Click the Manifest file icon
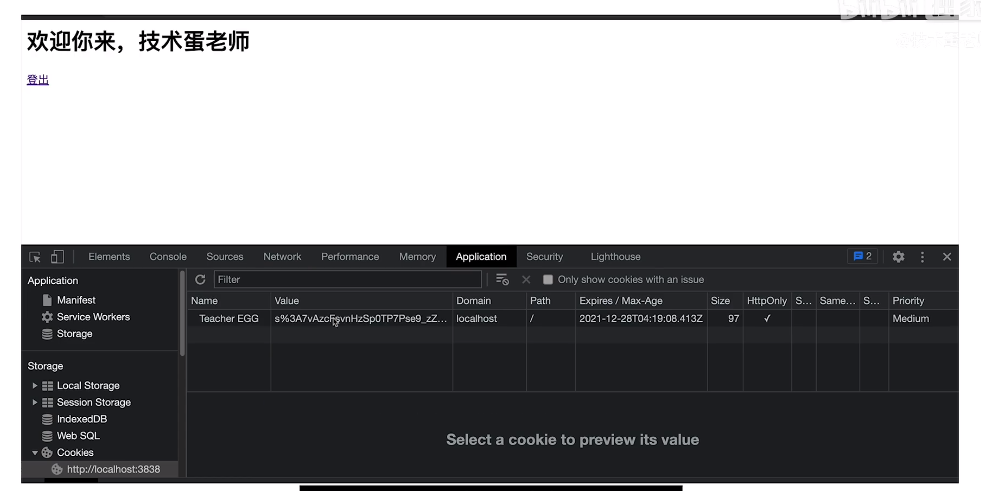This screenshot has height=491, width=981. 47,300
